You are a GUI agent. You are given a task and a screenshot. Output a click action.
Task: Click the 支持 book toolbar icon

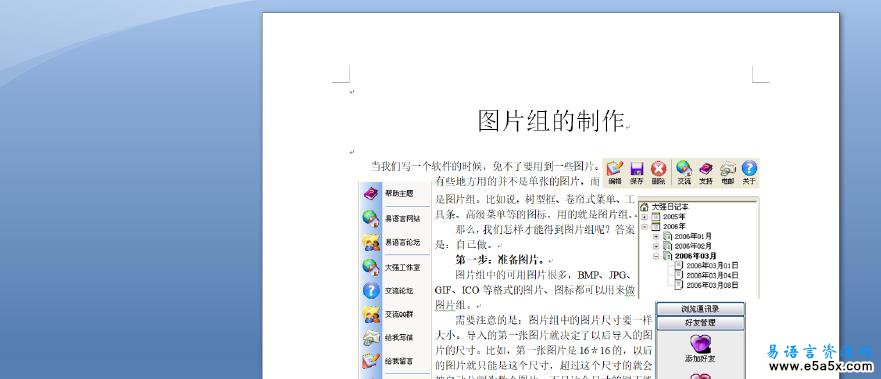[x=706, y=168]
